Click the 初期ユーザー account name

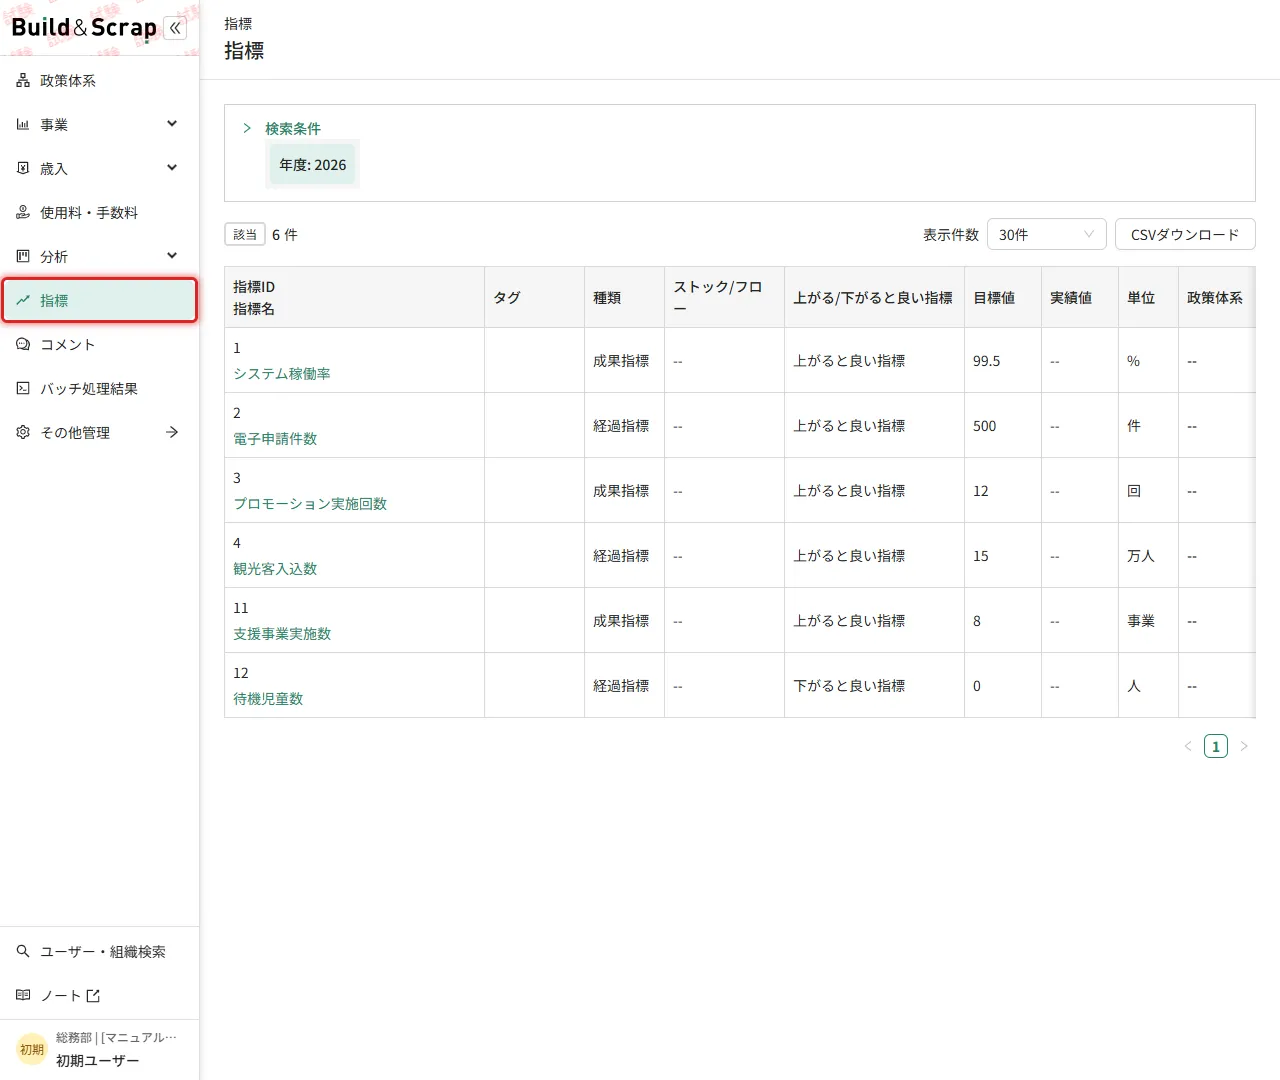tap(98, 1061)
